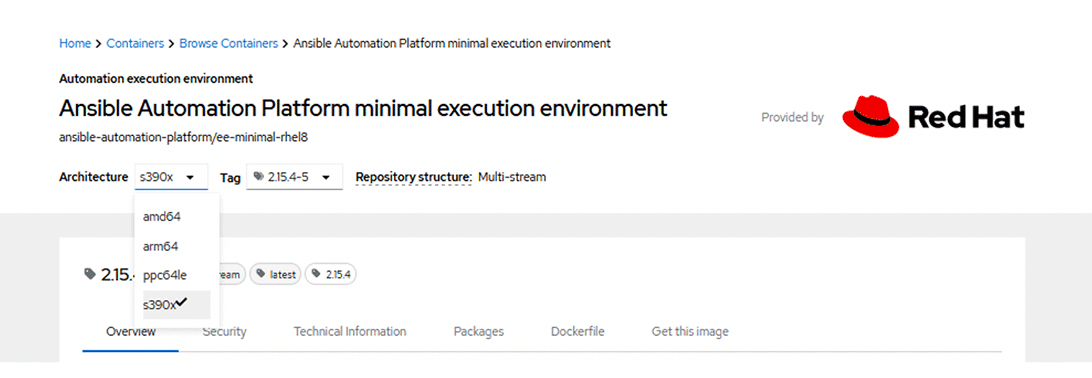Click the Red Hat fedora logo
1092x378 pixels.
point(871,116)
